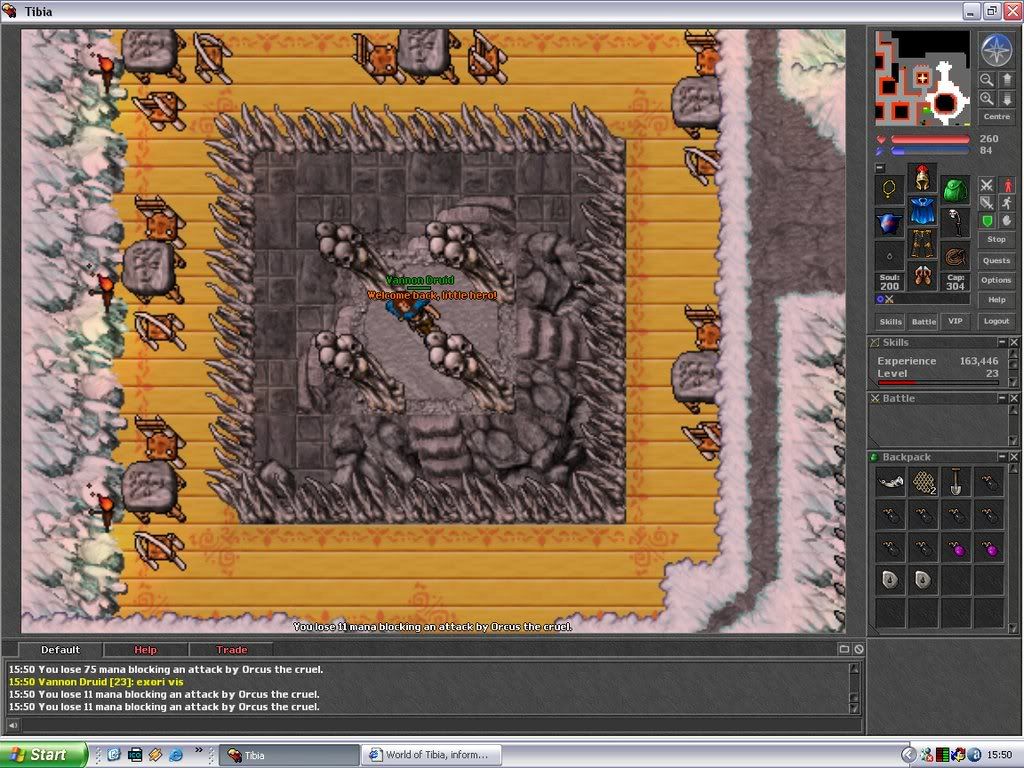Viewport: 1024px width, 768px height.
Task: Toggle secure mode hand icon
Action: (1007, 221)
